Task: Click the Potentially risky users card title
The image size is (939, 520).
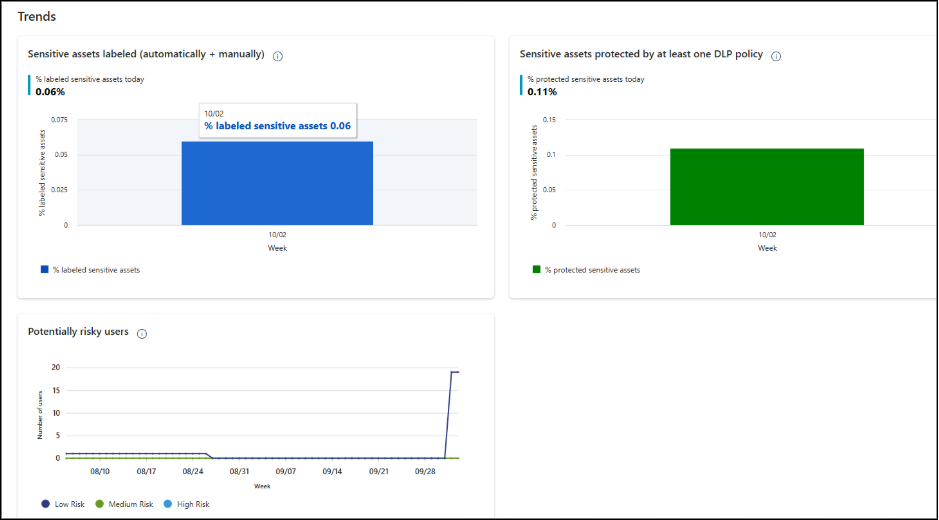Action: [x=78, y=332]
